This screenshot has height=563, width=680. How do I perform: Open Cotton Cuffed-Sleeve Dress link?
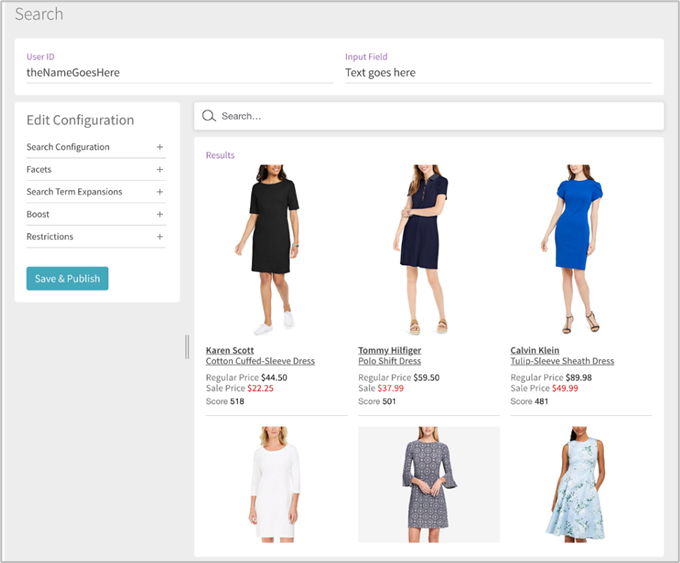click(260, 361)
